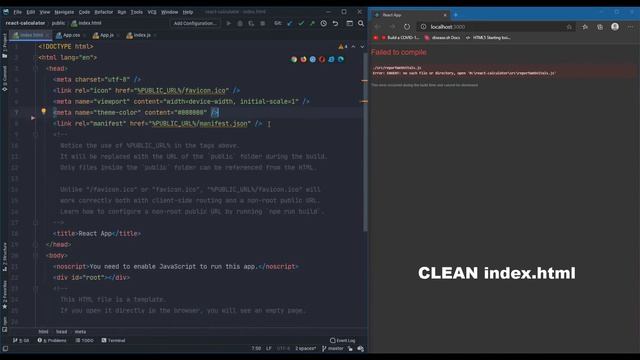
Task: Click the Stop icon in the toolbar
Action: [262, 23]
